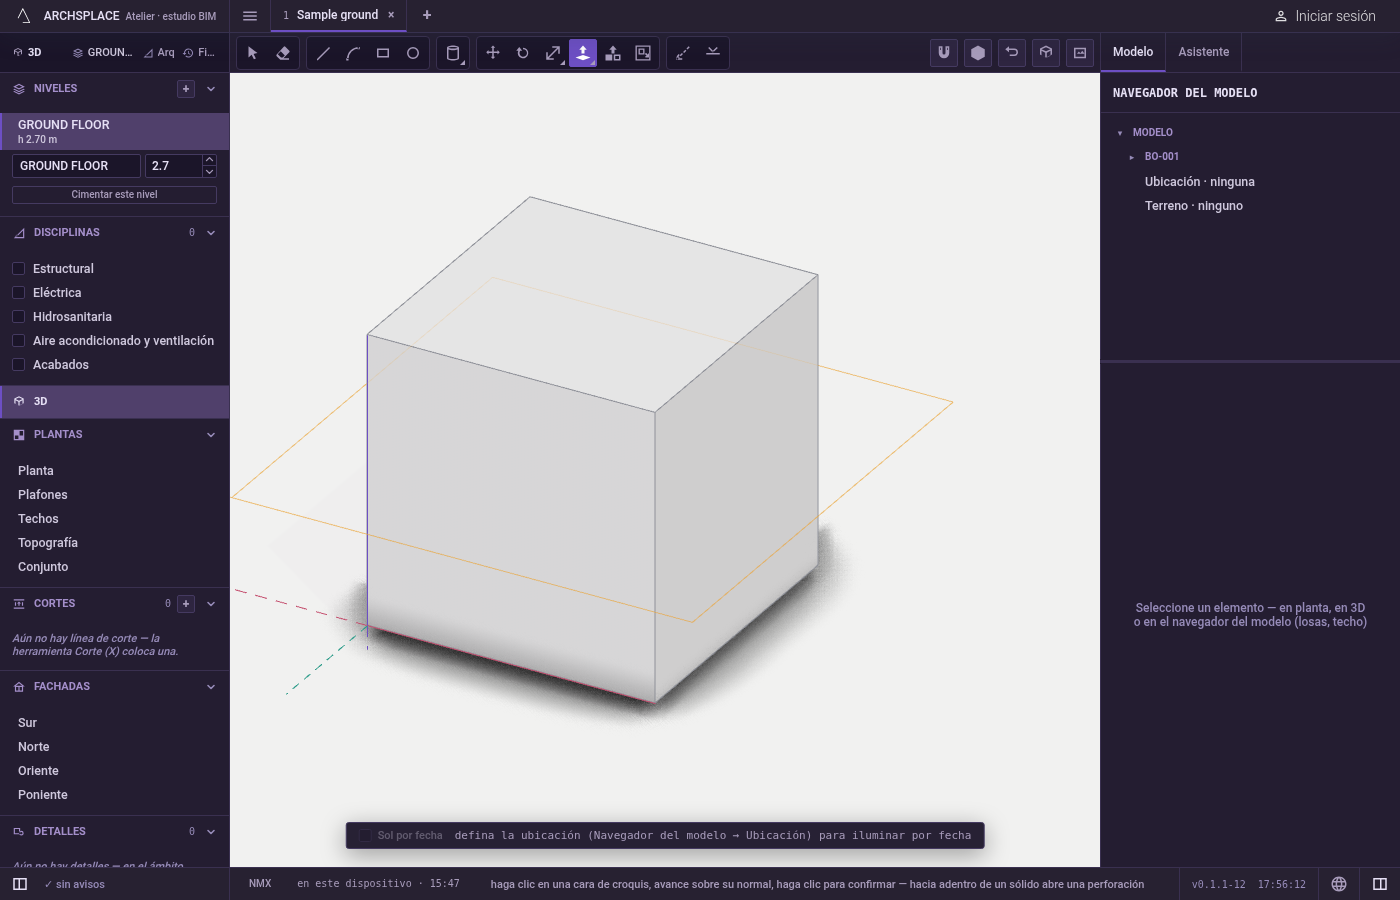
Task: Toggle left sidebar panel icon in status bar
Action: (20, 884)
